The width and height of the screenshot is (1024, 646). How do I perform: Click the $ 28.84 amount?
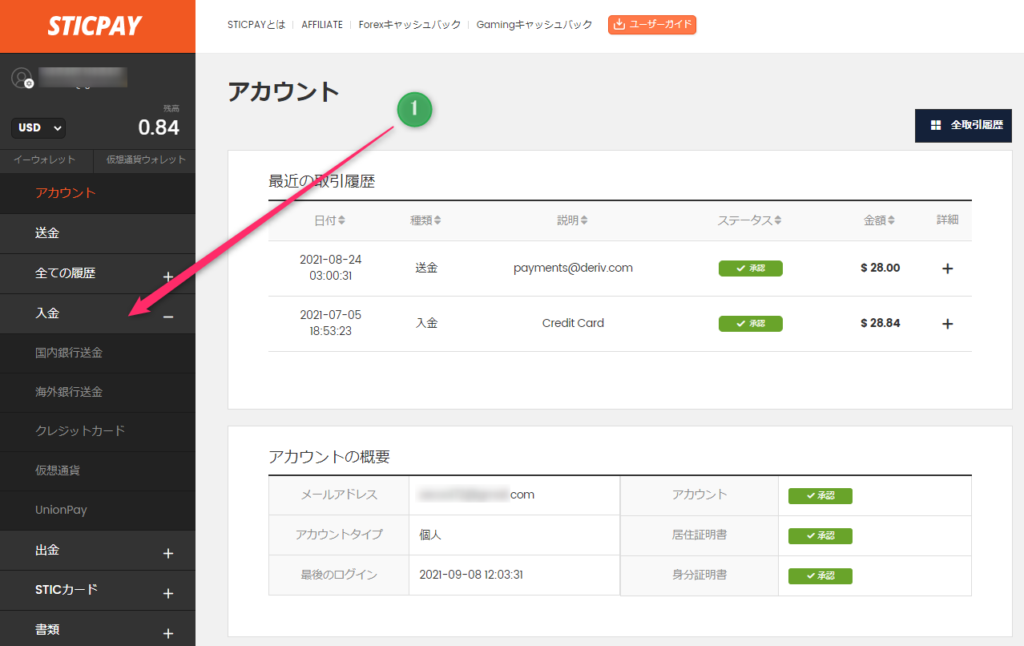[880, 323]
